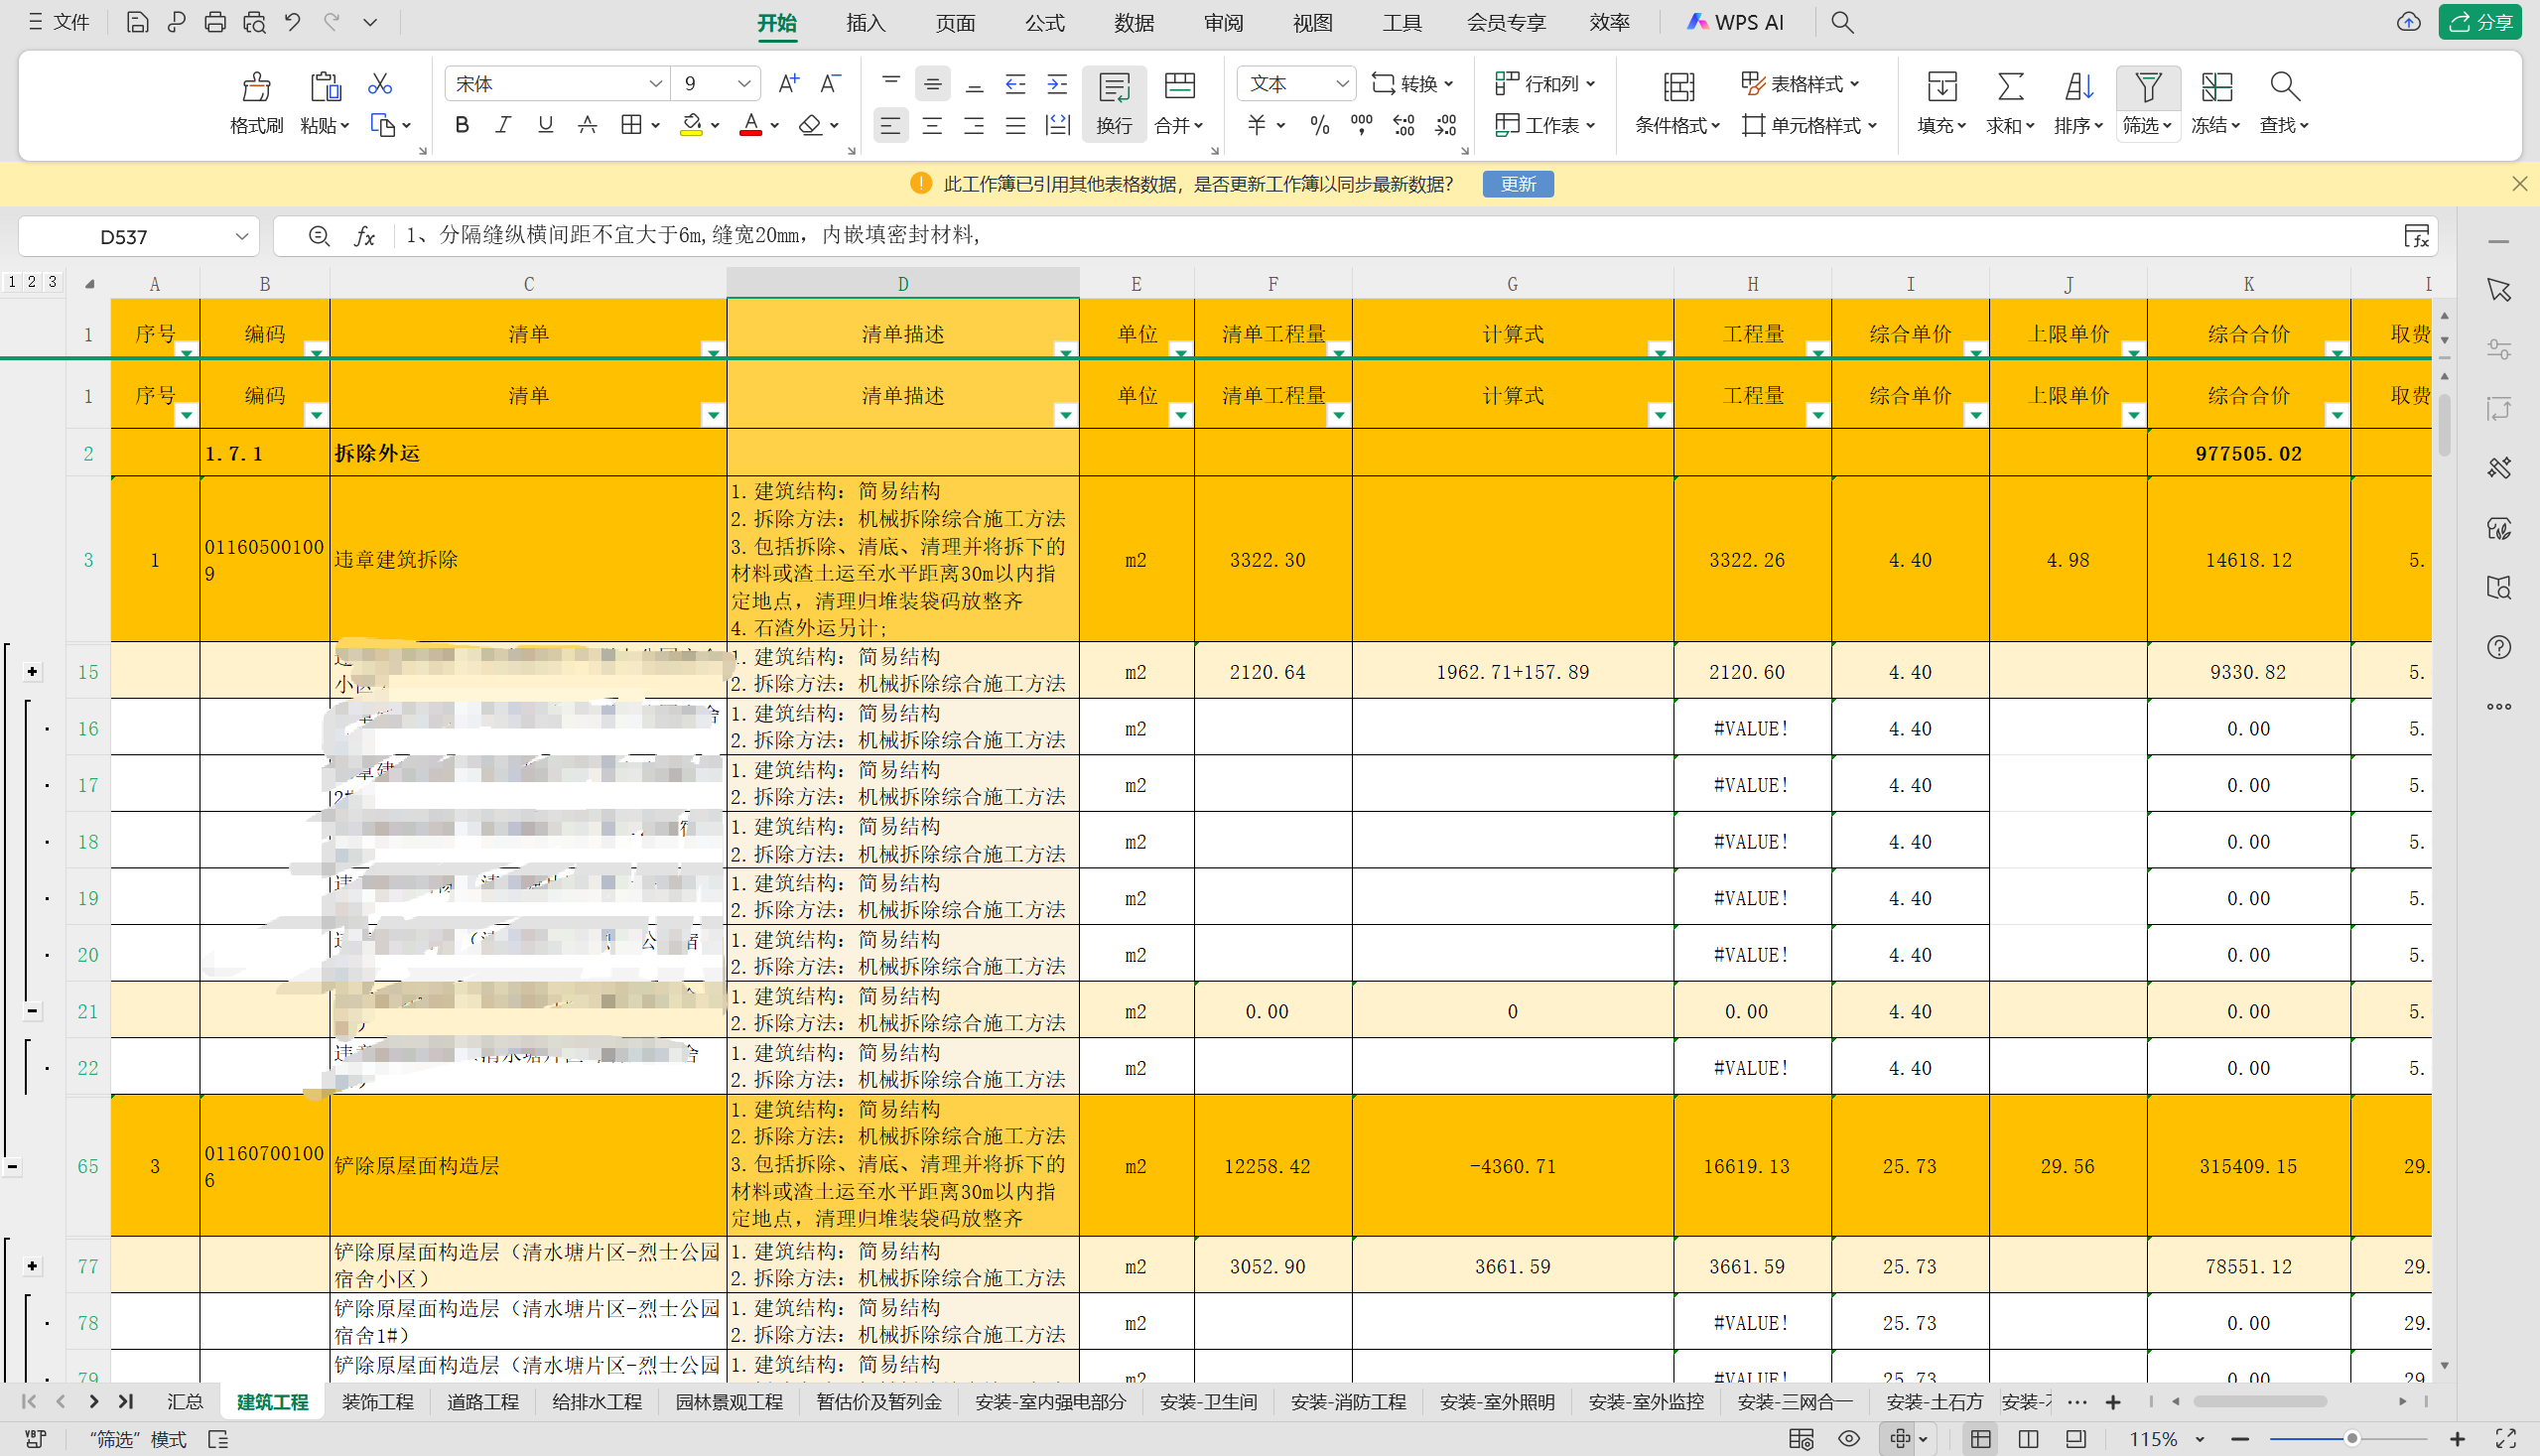Click the Undo arrow icon
The image size is (2540, 1456).
[292, 22]
